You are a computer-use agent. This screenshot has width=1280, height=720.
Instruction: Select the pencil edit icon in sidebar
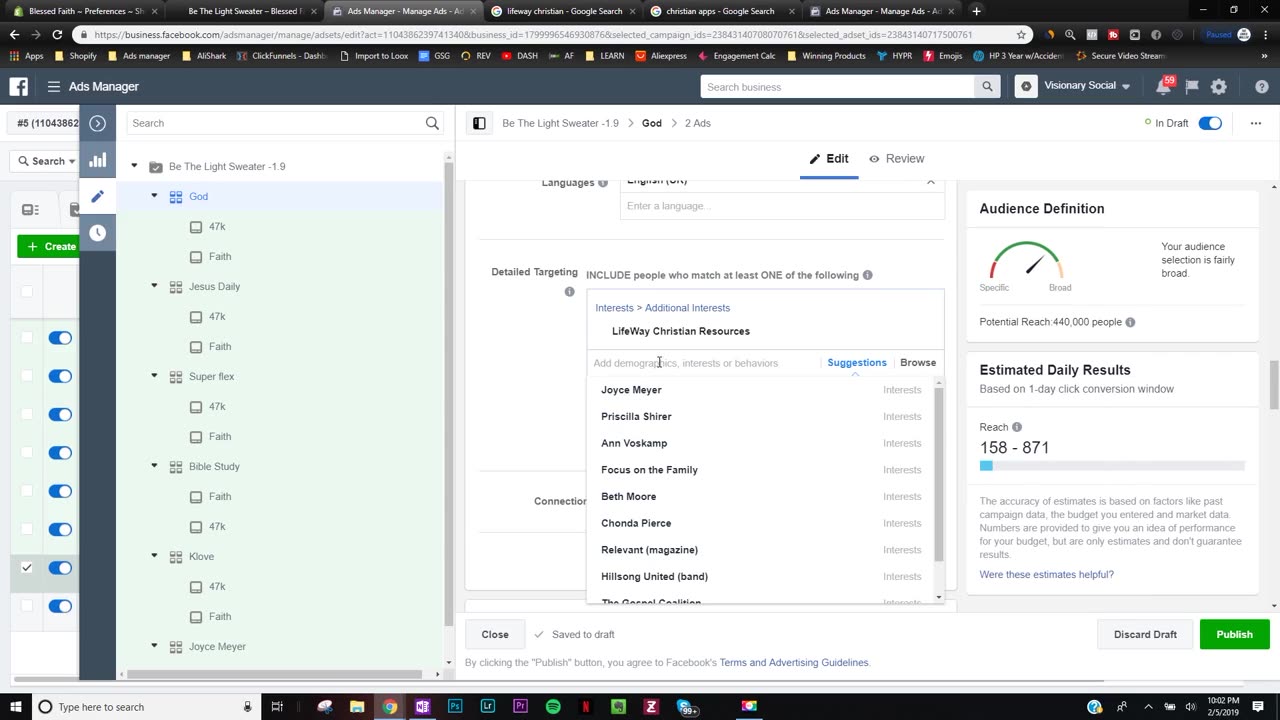pos(97,196)
